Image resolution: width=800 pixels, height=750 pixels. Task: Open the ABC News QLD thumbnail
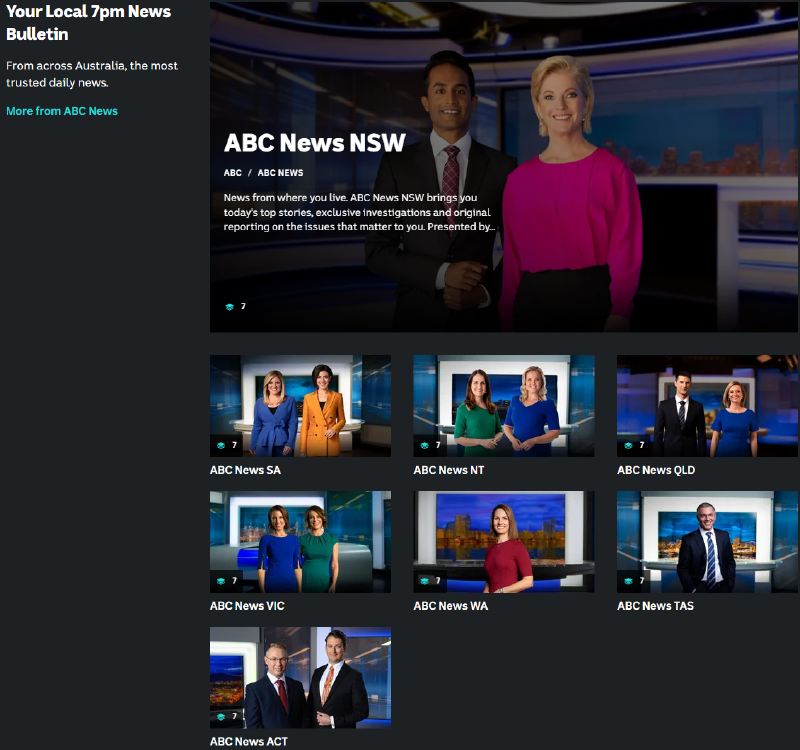click(x=707, y=406)
